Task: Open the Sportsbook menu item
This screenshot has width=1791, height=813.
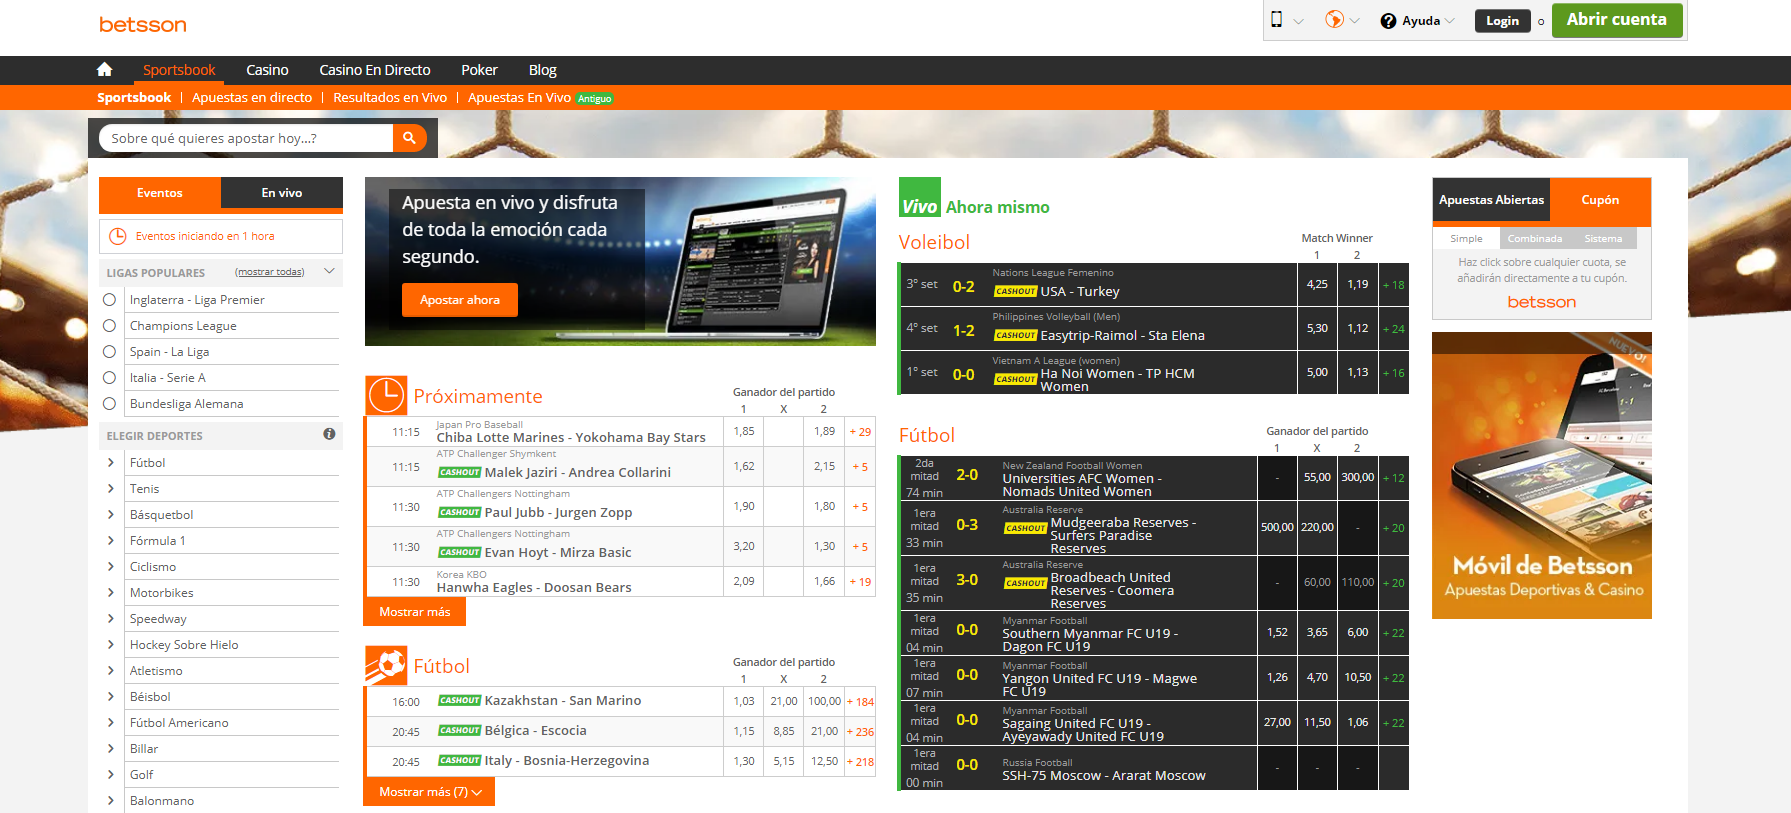Action: click(179, 70)
